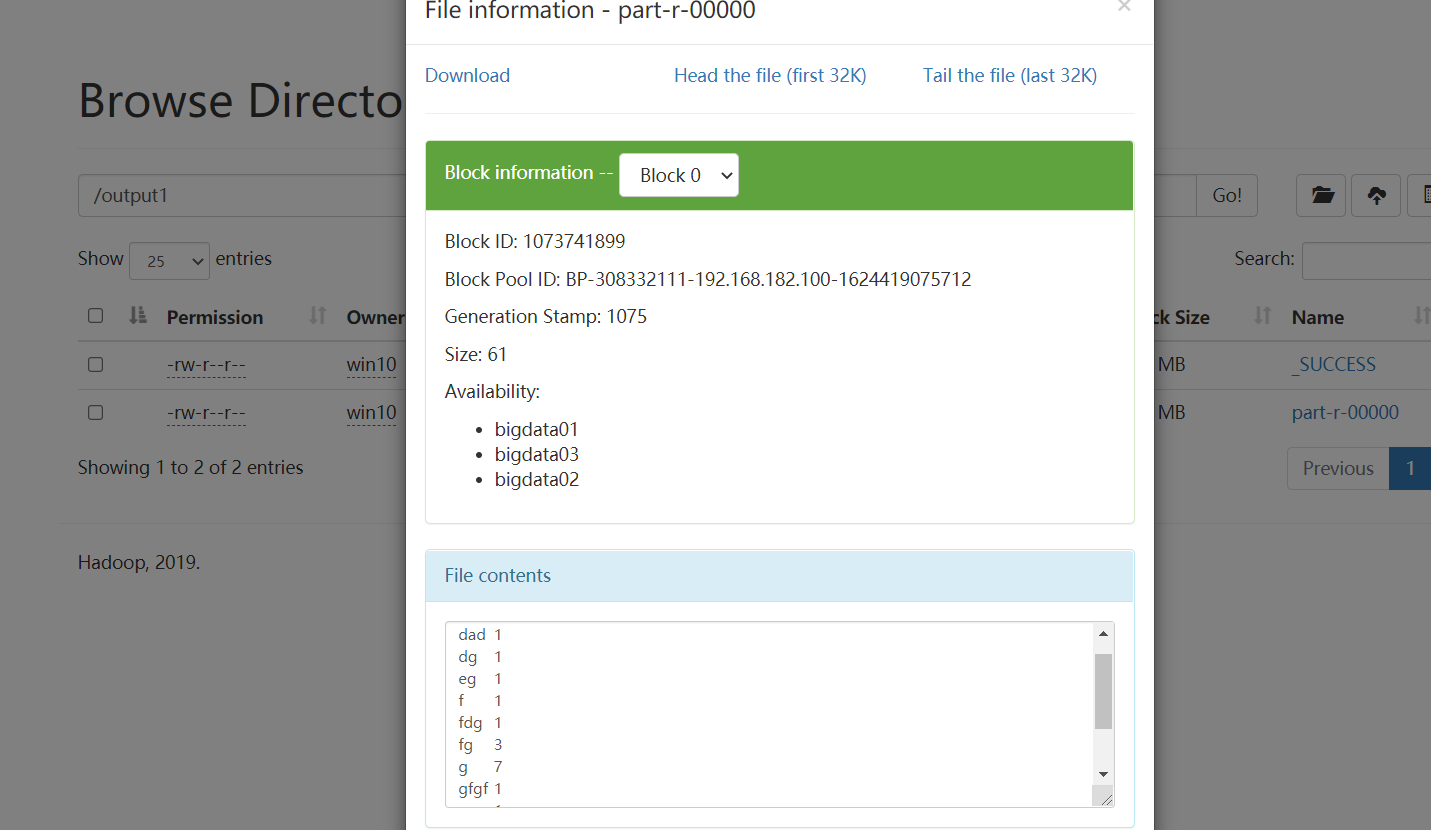Click the textarea resize grip icon
This screenshot has height=830, width=1431.
coord(1103,796)
